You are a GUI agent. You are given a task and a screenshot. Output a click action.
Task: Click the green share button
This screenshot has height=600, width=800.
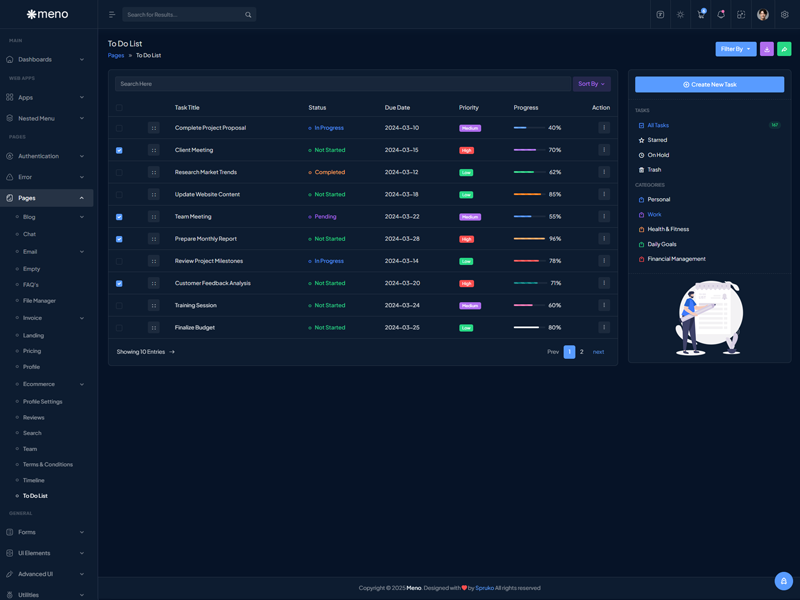tap(784, 49)
